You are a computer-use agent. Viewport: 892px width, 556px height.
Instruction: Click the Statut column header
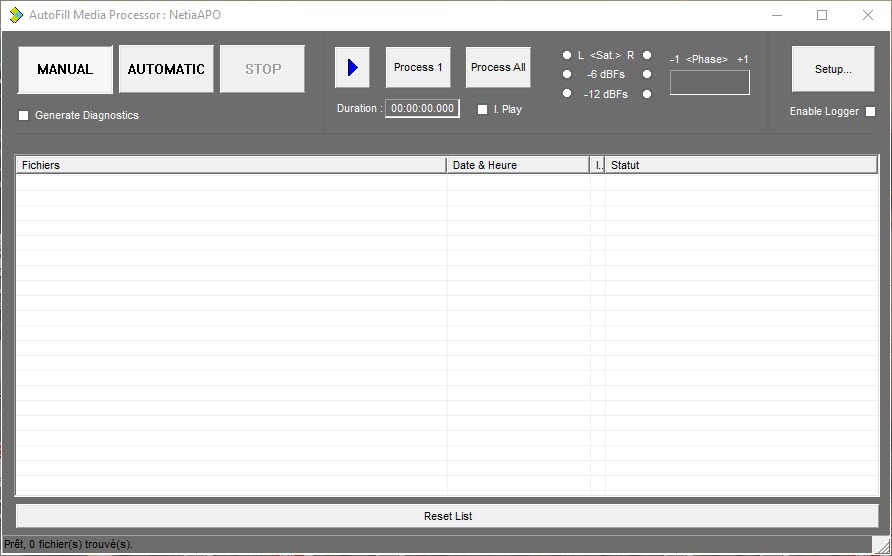[x=740, y=165]
